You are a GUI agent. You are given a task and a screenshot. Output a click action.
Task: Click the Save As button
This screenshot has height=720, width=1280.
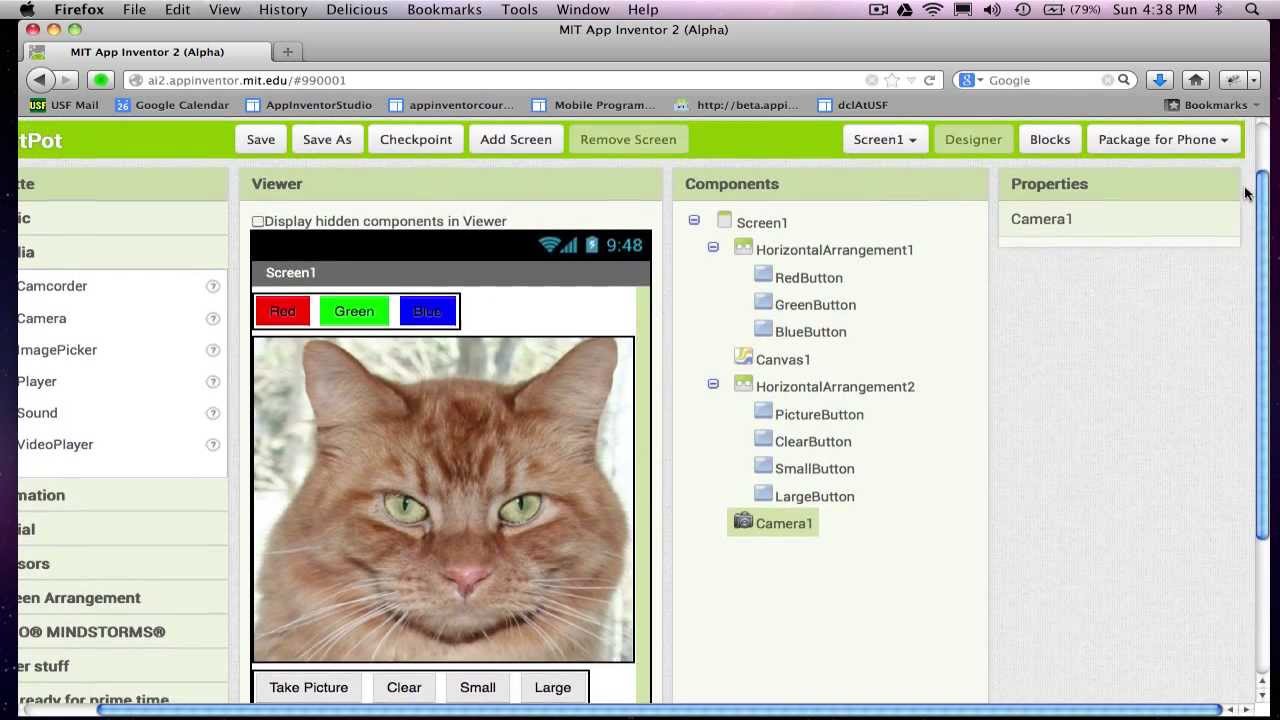pos(327,140)
